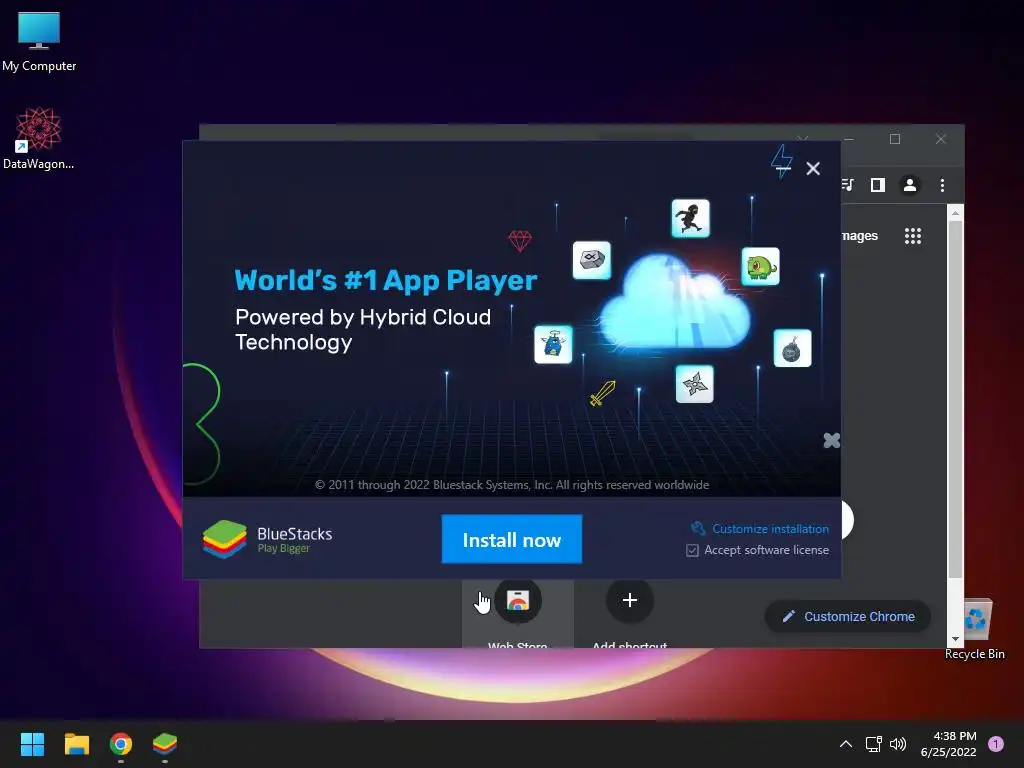Click the lightning bolt icon in the installer
This screenshot has height=768, width=1024.
coord(782,161)
